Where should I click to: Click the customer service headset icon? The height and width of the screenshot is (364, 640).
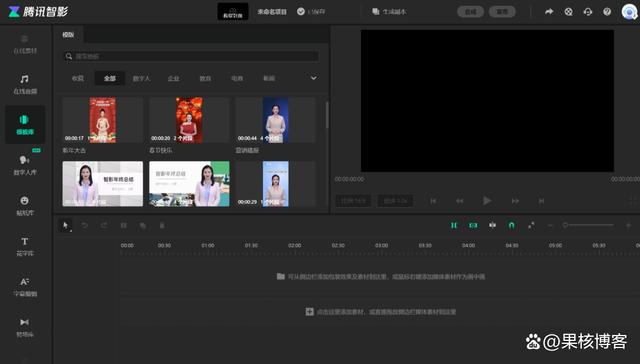(x=588, y=12)
